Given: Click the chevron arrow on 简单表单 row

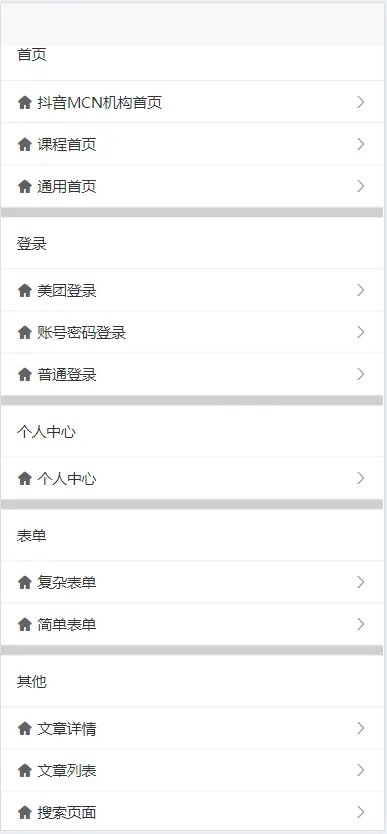Looking at the screenshot, I should (x=361, y=624).
